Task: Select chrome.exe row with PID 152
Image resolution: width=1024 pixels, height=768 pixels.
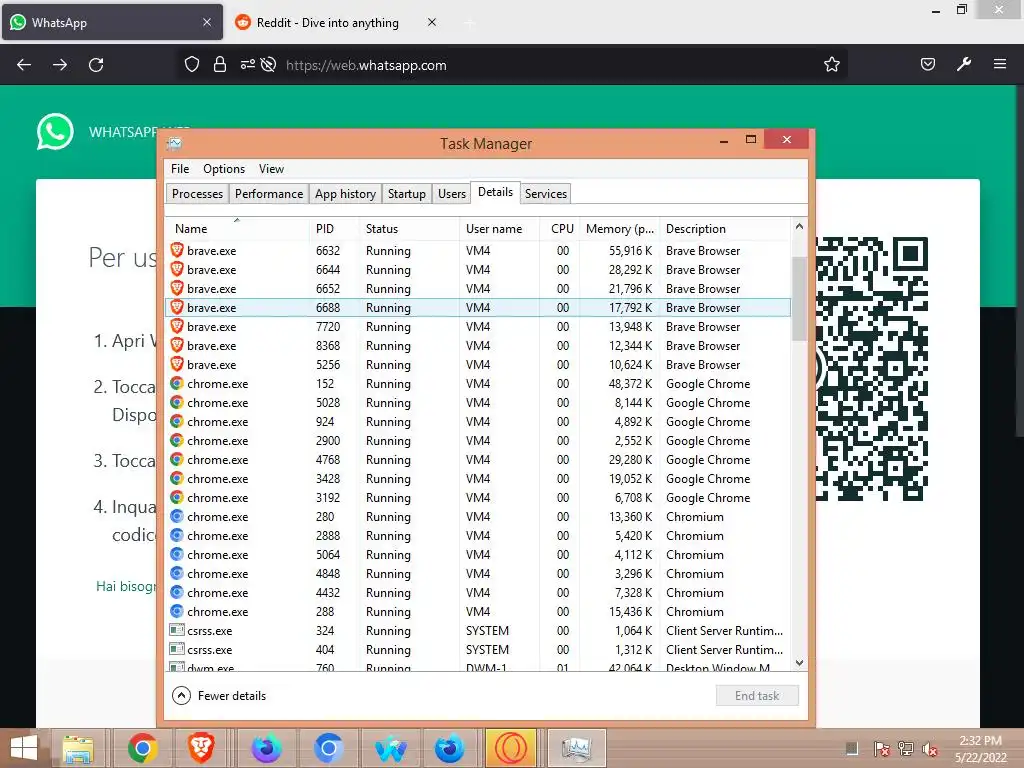Action: coord(479,384)
